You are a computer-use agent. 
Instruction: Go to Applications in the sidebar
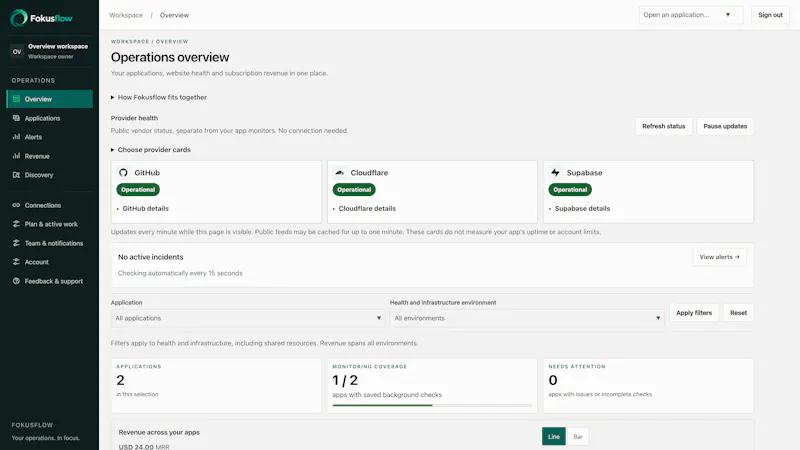click(x=49, y=118)
